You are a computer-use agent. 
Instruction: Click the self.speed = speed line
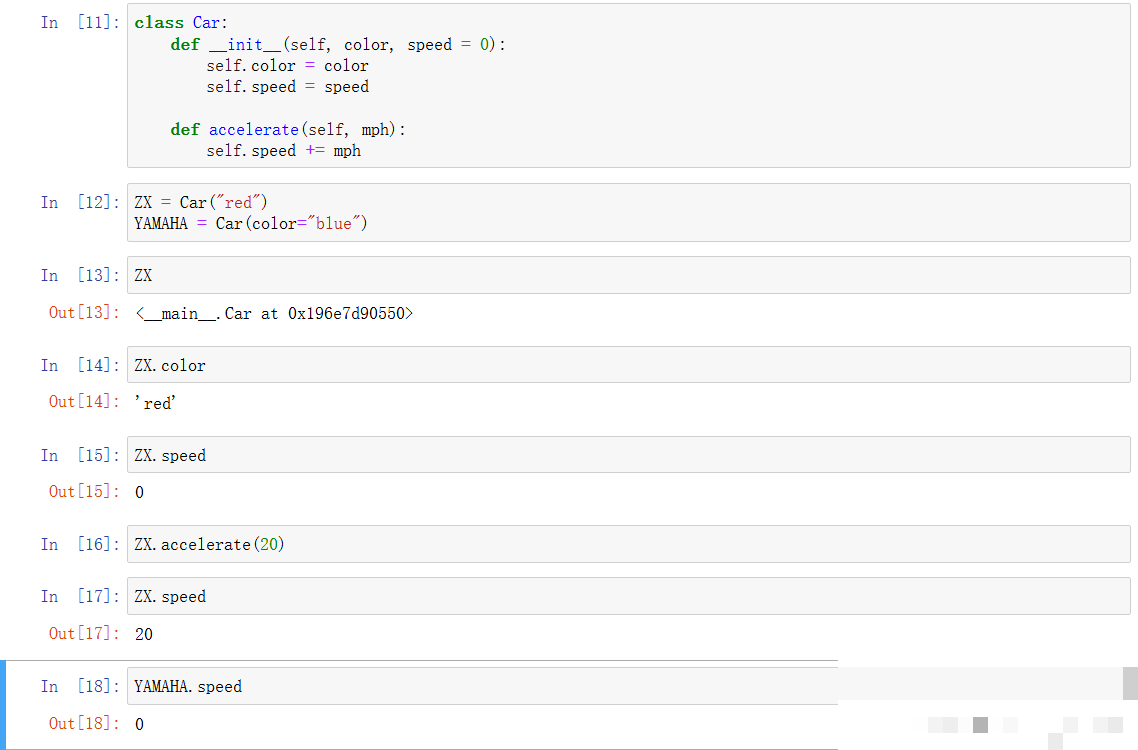pos(287,87)
